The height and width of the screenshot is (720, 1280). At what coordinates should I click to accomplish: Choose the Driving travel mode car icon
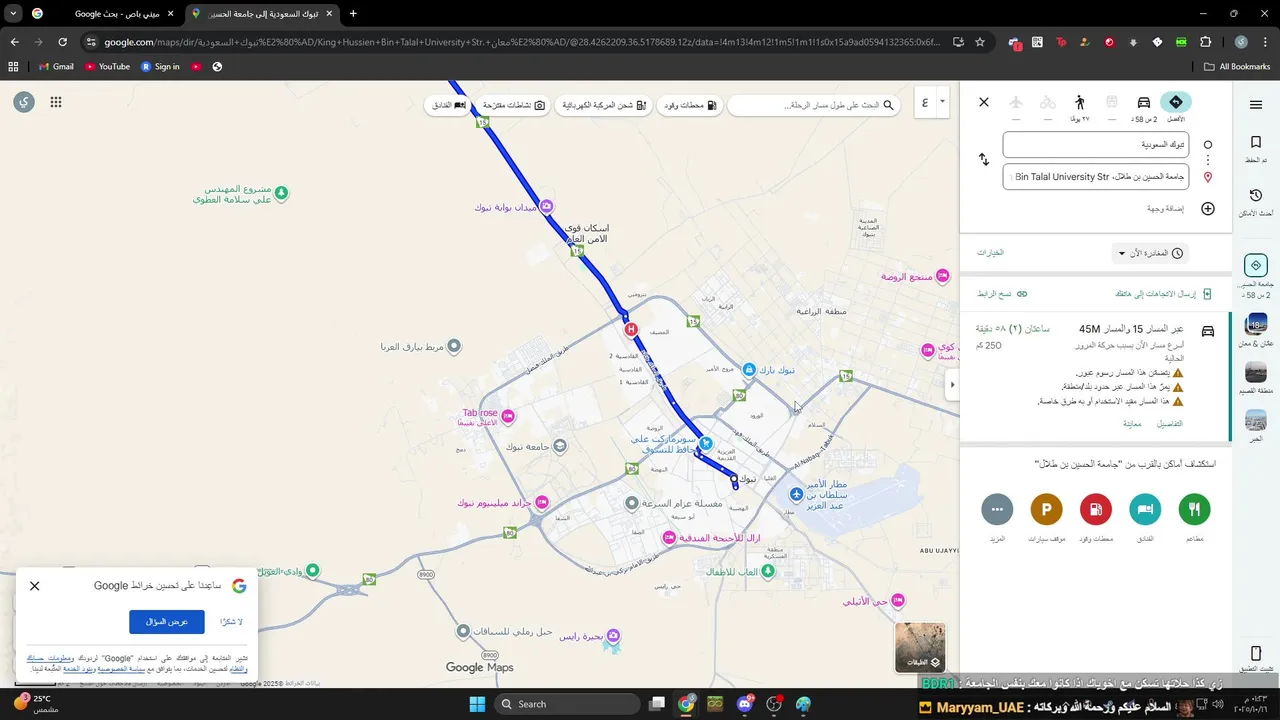tap(1143, 102)
